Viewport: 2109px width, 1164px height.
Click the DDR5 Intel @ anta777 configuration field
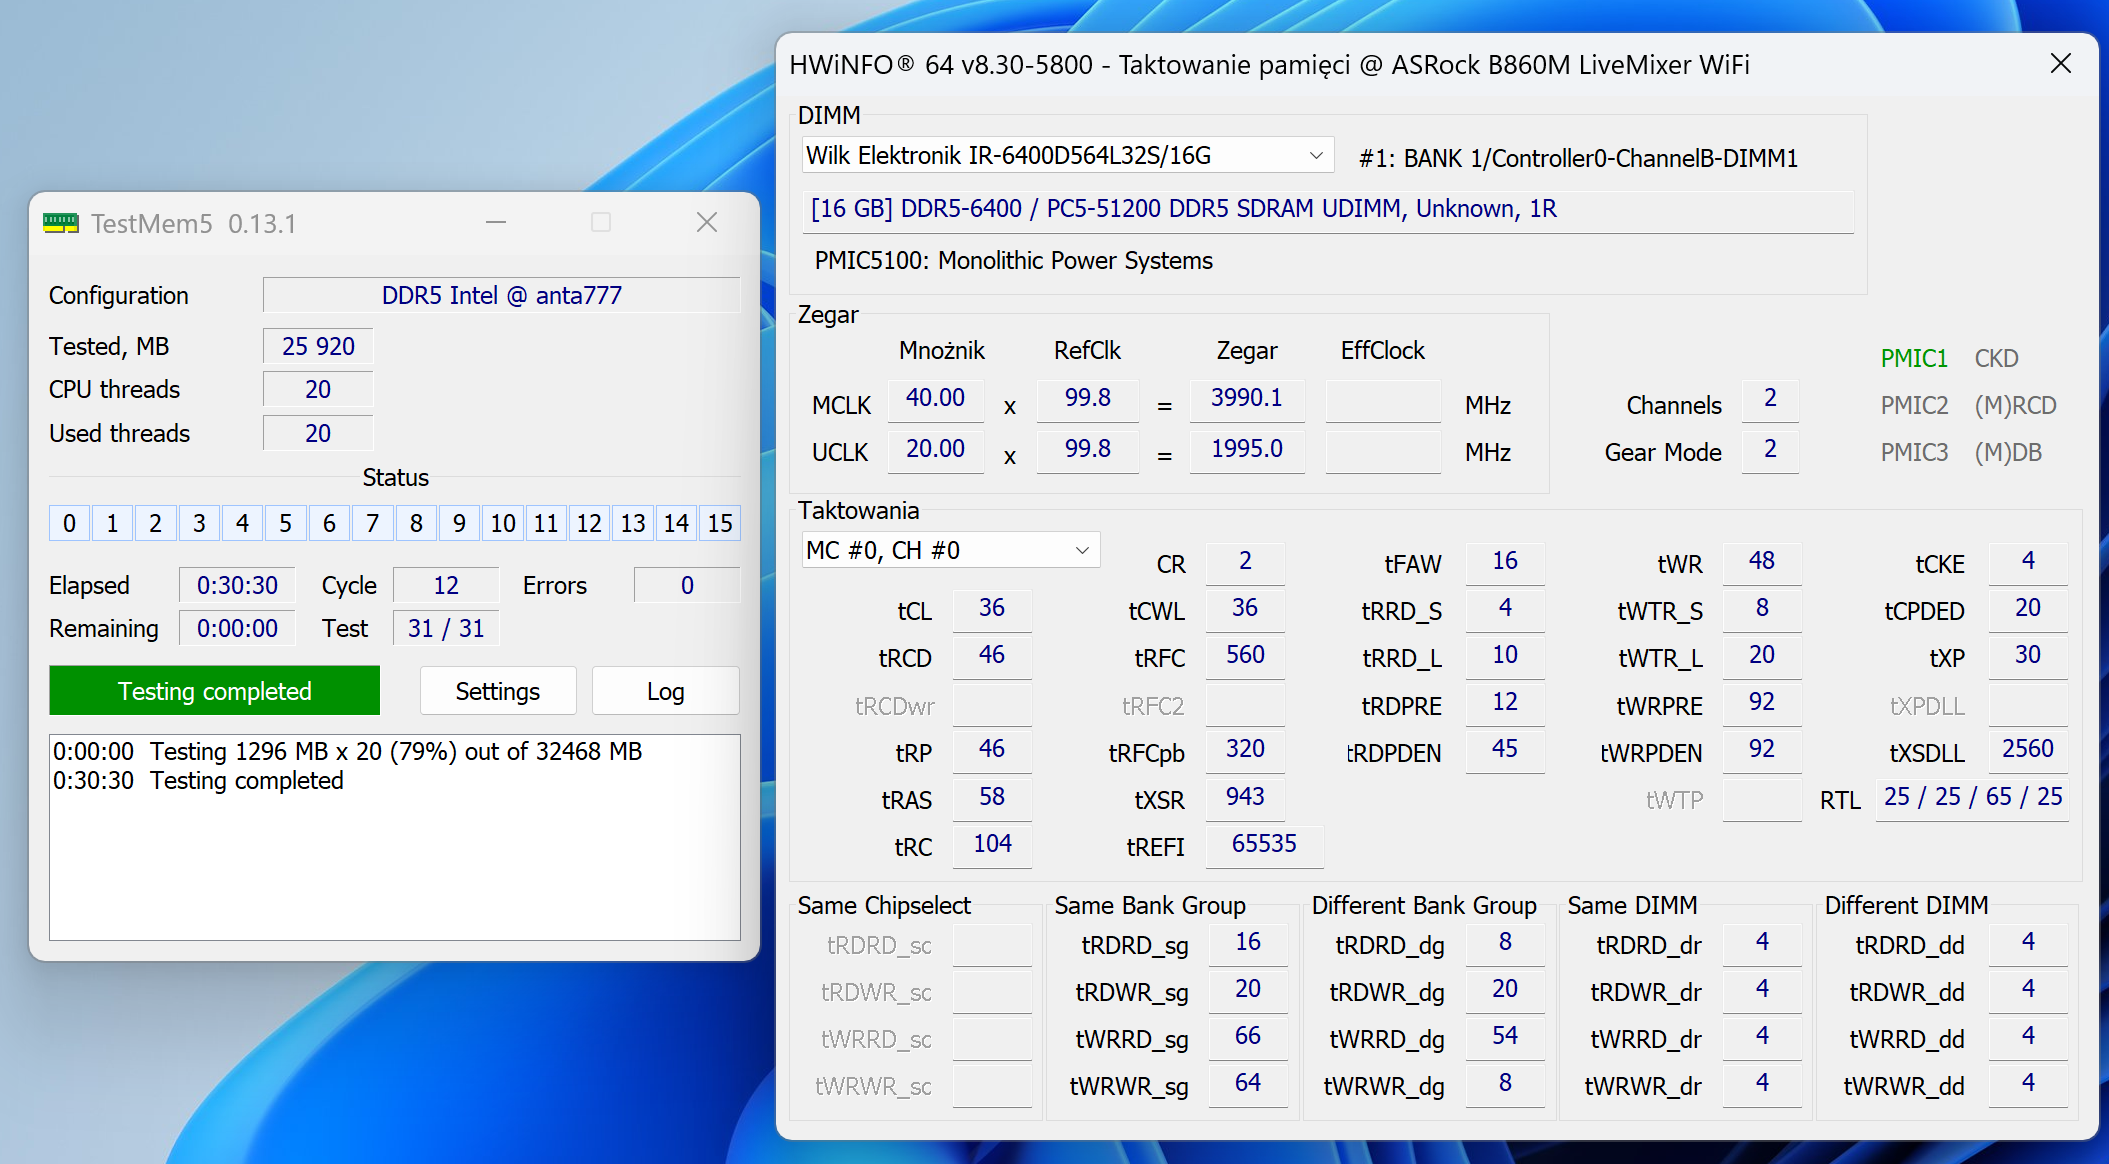pos(501,295)
